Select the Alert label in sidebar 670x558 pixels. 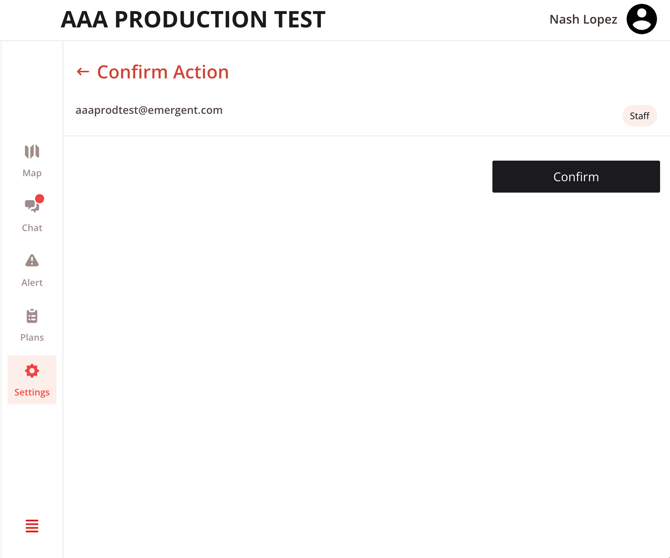(32, 283)
